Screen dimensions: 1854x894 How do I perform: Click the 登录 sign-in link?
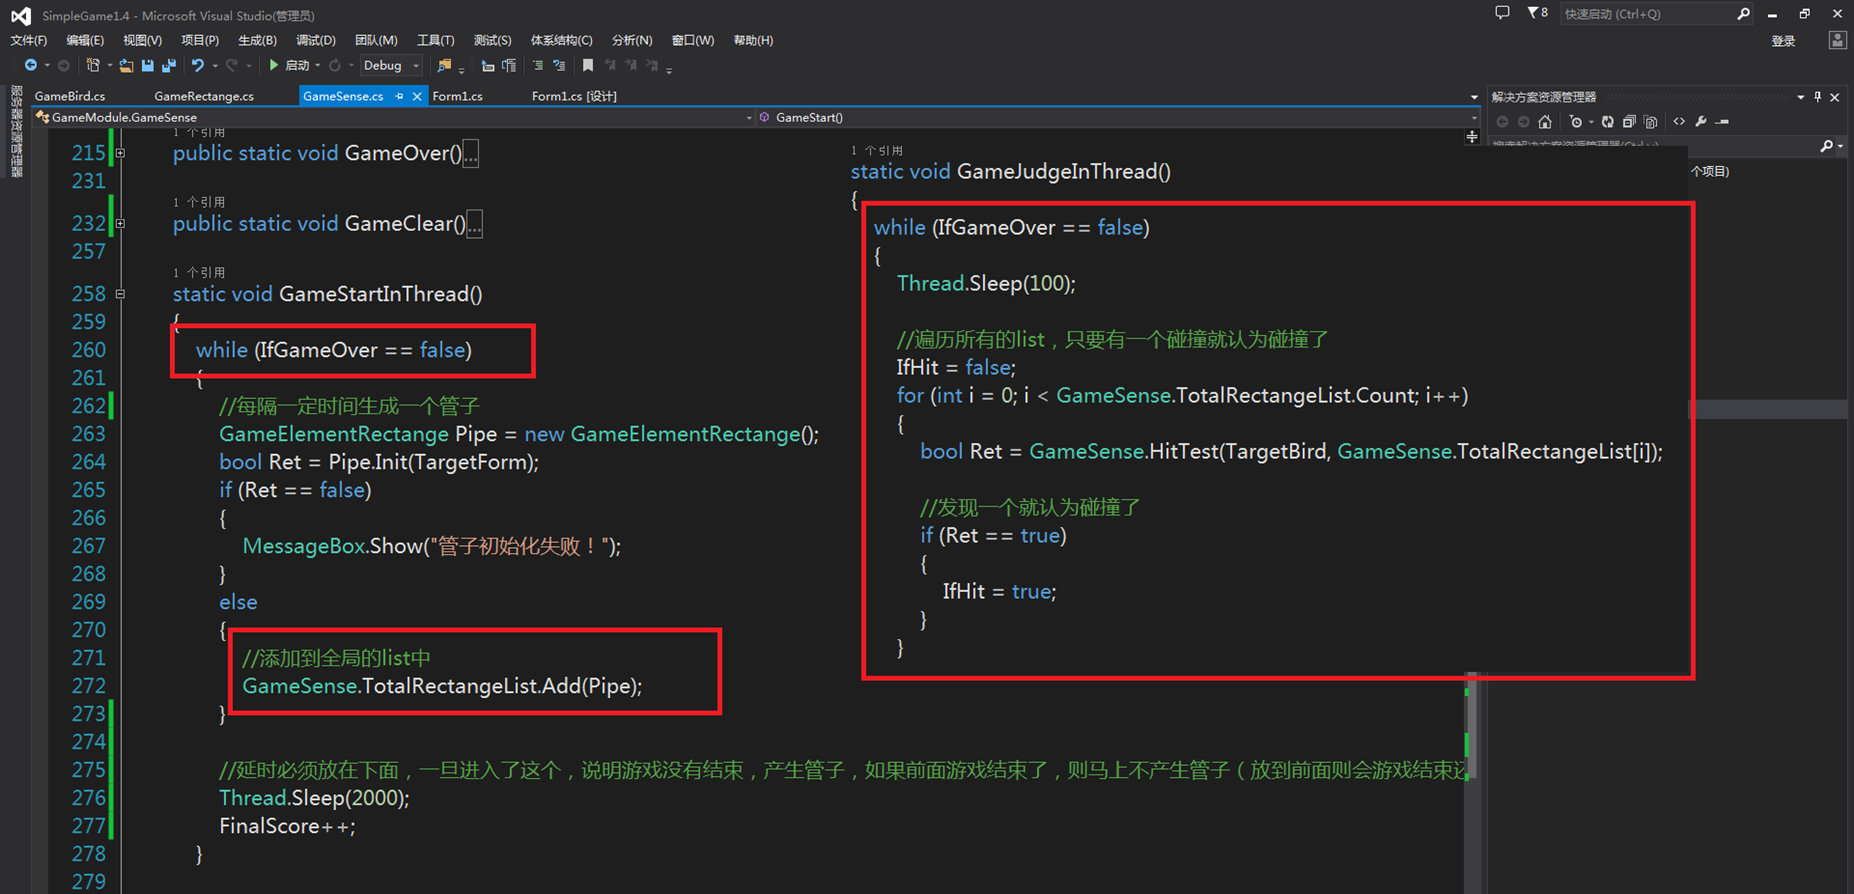coord(1783,41)
